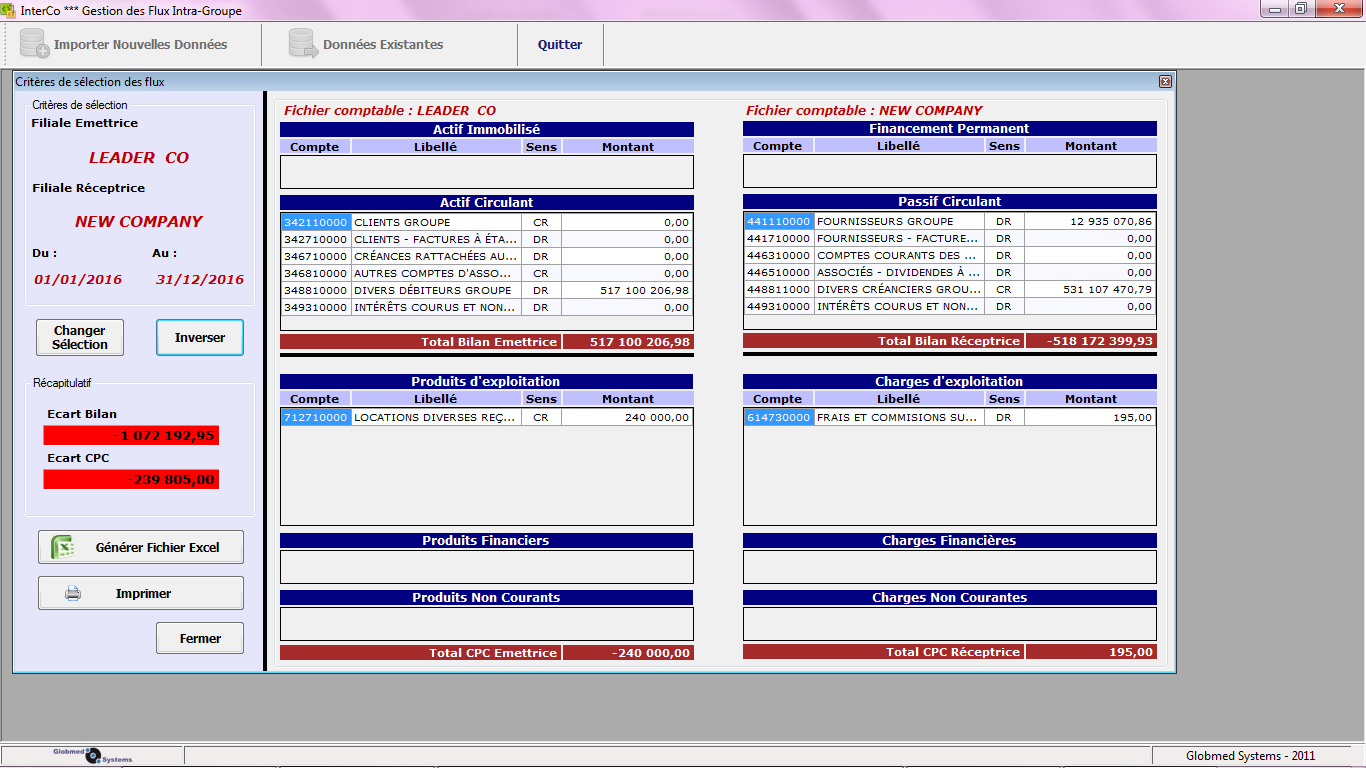Select account 348810000 DIVERS DÉBITEURS GROUPE

point(486,290)
